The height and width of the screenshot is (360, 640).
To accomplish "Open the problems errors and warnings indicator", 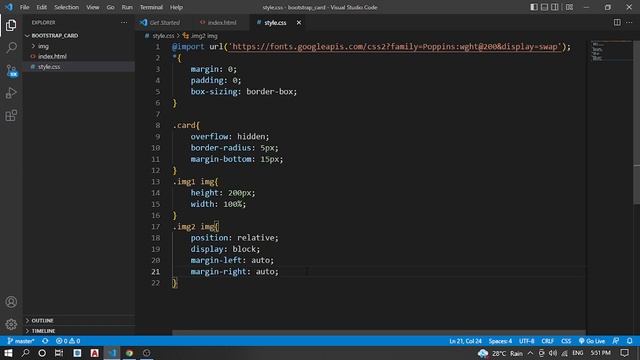I will (x=68, y=341).
